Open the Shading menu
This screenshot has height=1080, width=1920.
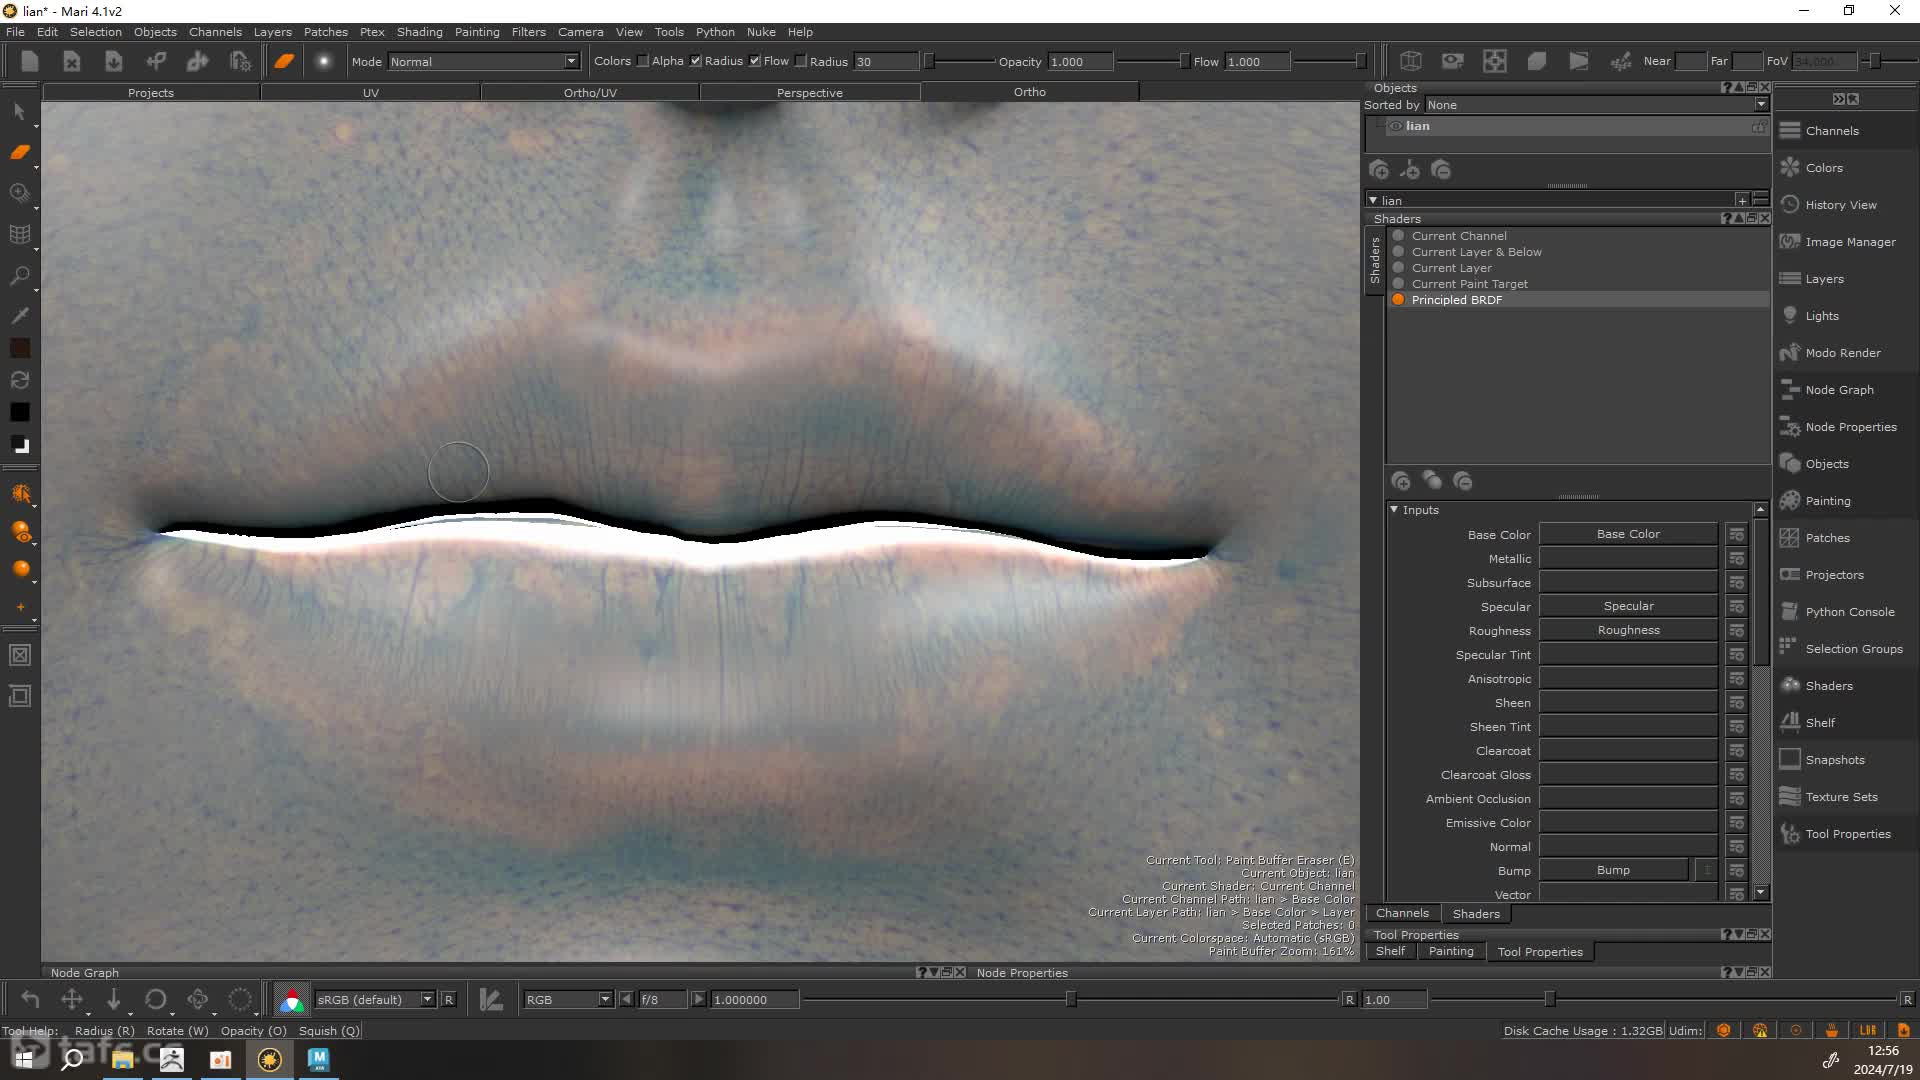[419, 32]
